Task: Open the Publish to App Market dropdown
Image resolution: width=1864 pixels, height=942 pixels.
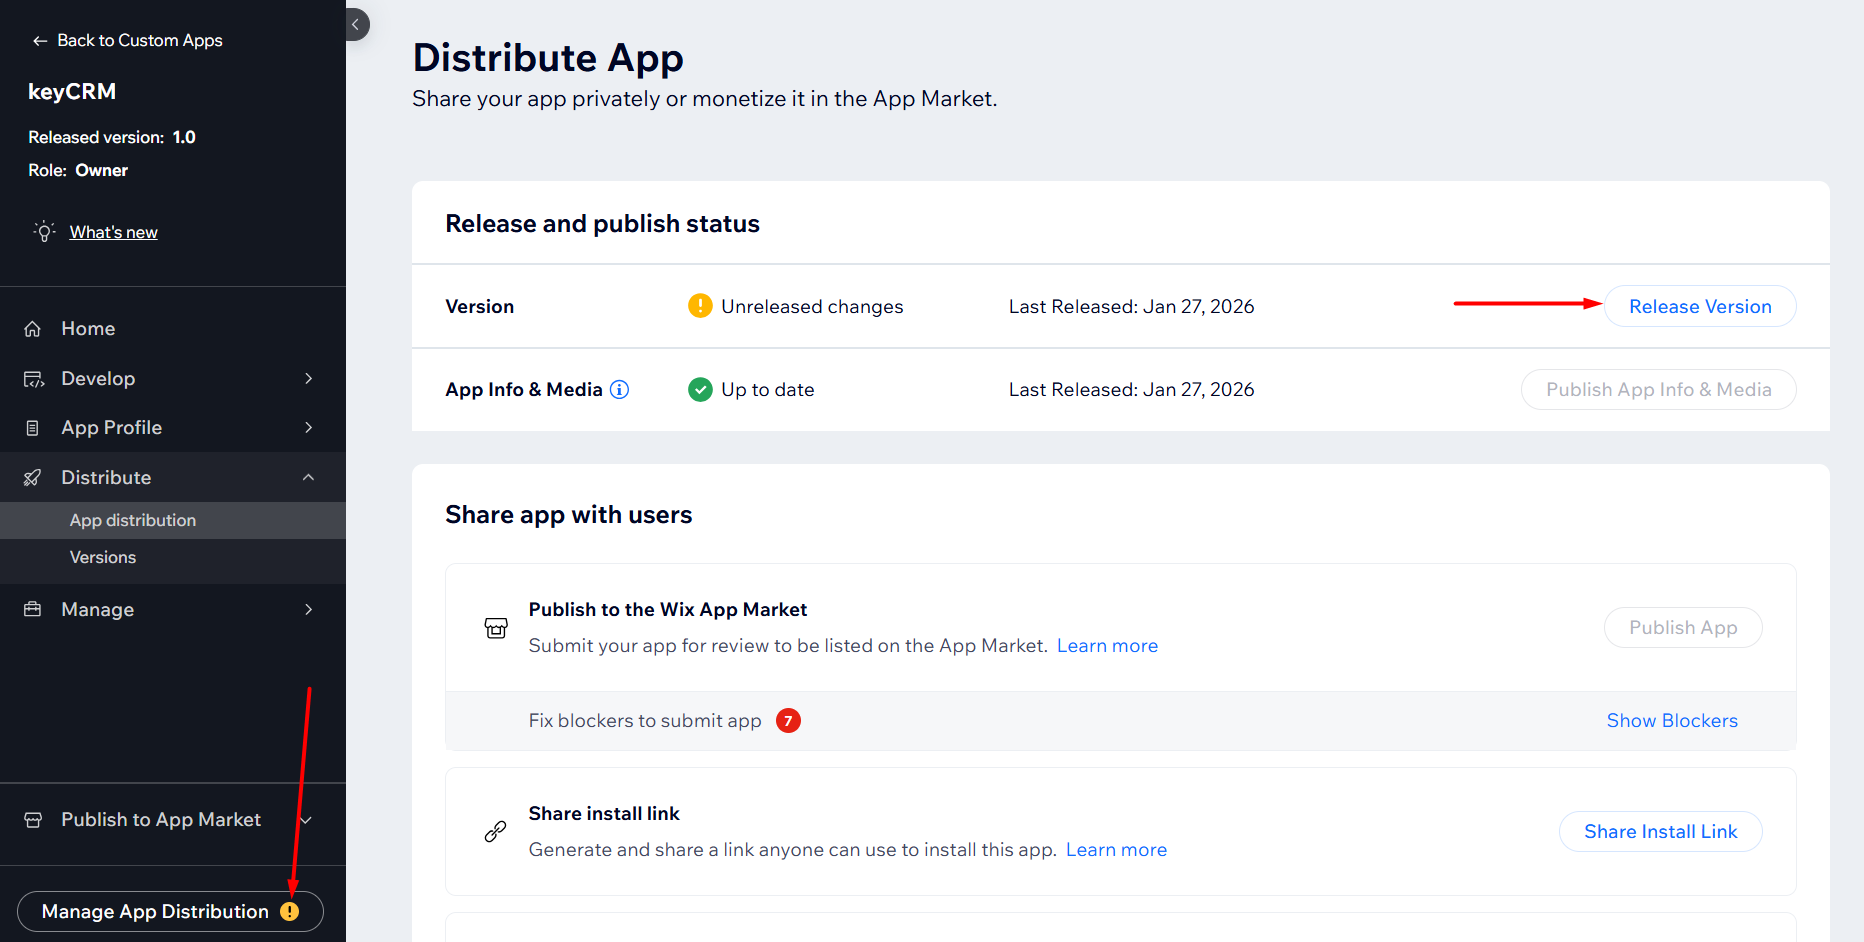Action: pyautogui.click(x=307, y=820)
